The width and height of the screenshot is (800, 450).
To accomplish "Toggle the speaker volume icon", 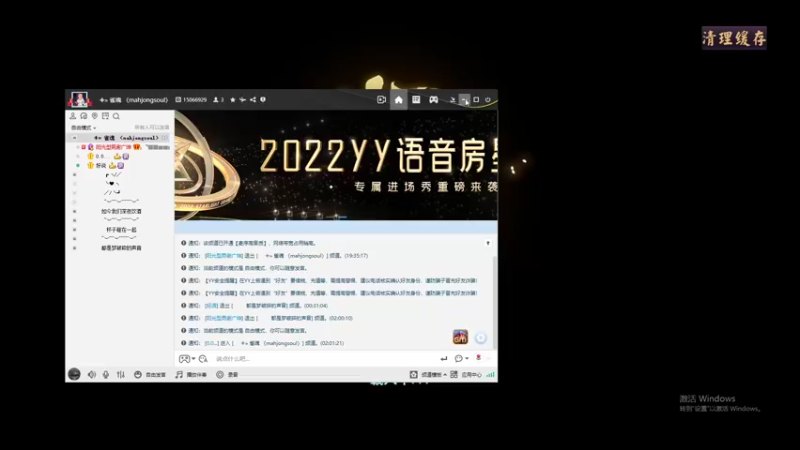I will click(x=92, y=374).
